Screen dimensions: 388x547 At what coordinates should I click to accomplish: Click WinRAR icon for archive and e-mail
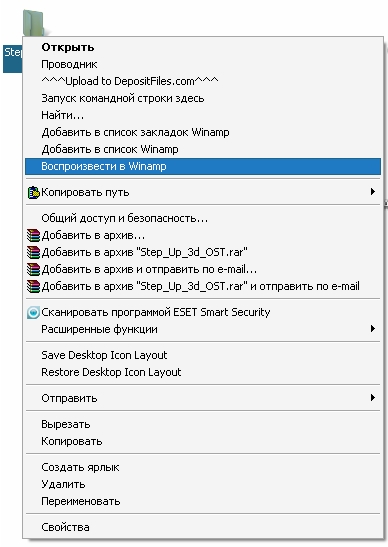coord(33,269)
